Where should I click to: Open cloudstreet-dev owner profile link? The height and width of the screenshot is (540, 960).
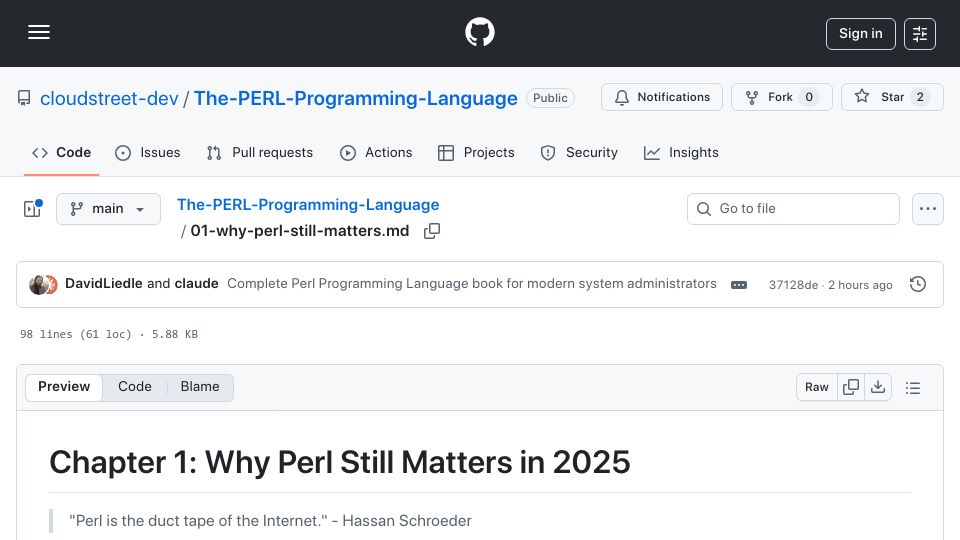tap(109, 98)
